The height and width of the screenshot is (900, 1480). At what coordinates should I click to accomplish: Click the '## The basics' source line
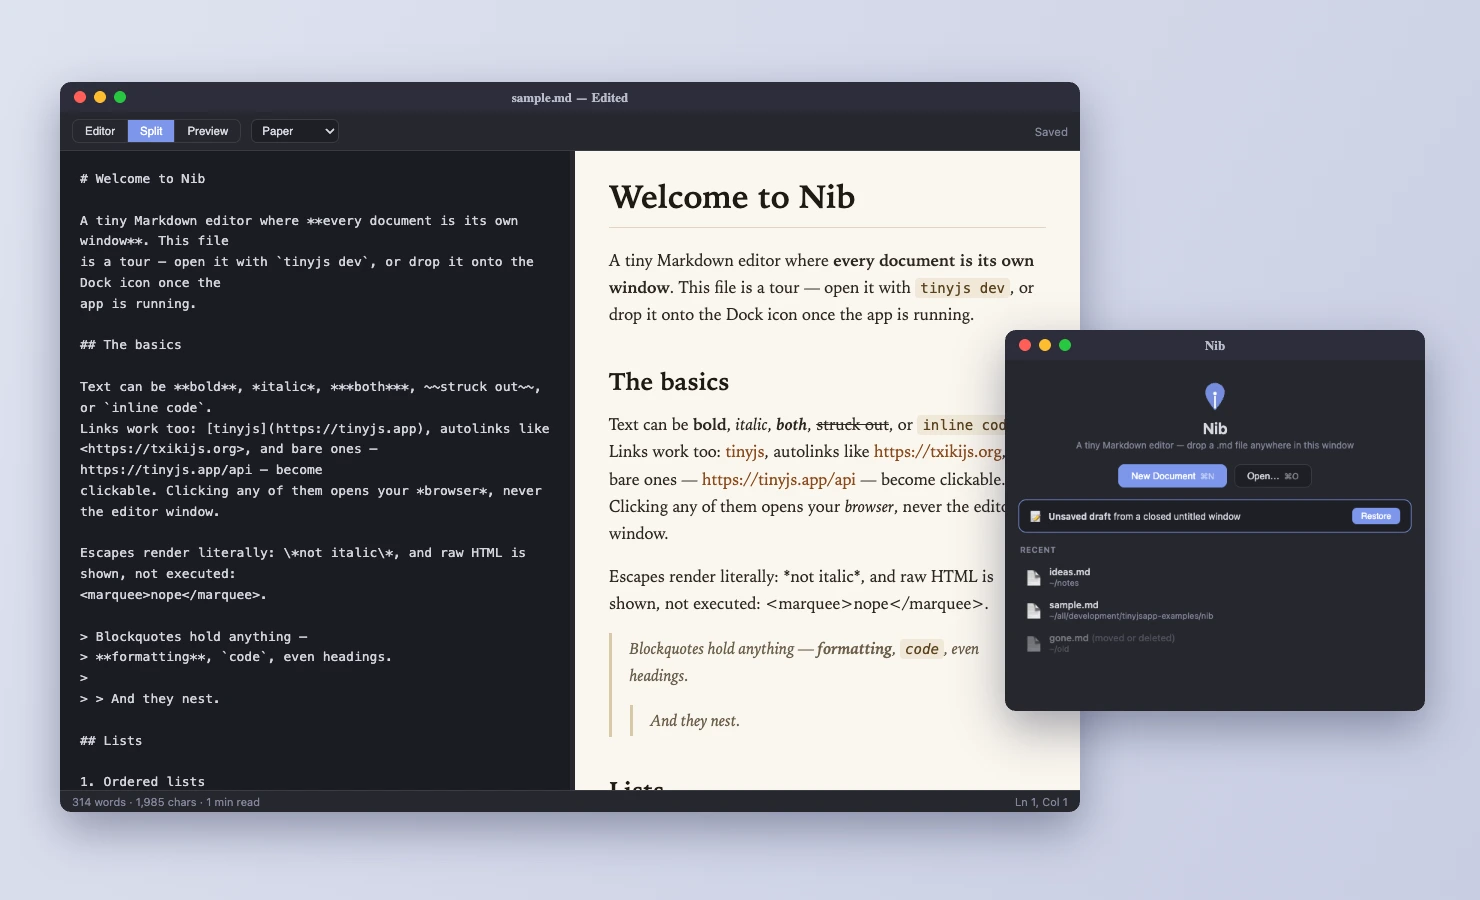pos(131,345)
